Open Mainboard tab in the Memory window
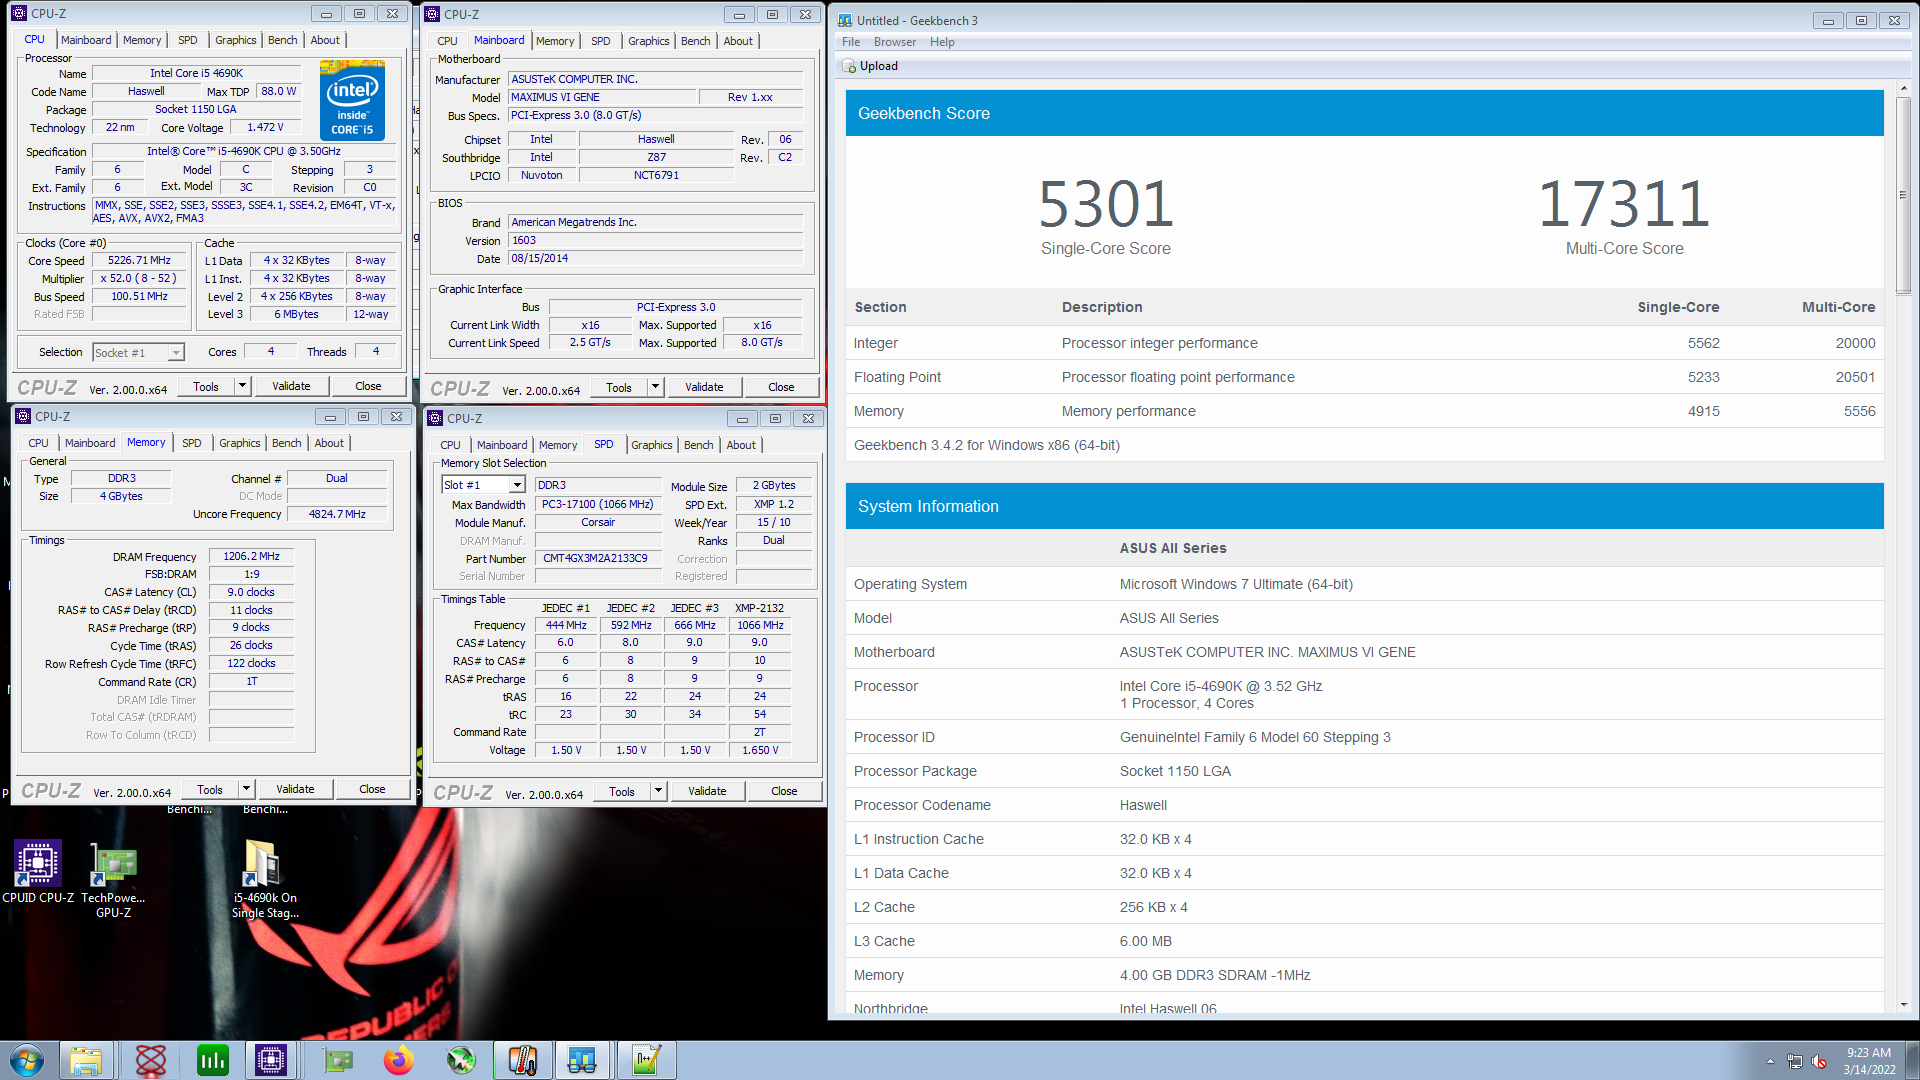Viewport: 1920px width, 1080px height. [x=90, y=443]
